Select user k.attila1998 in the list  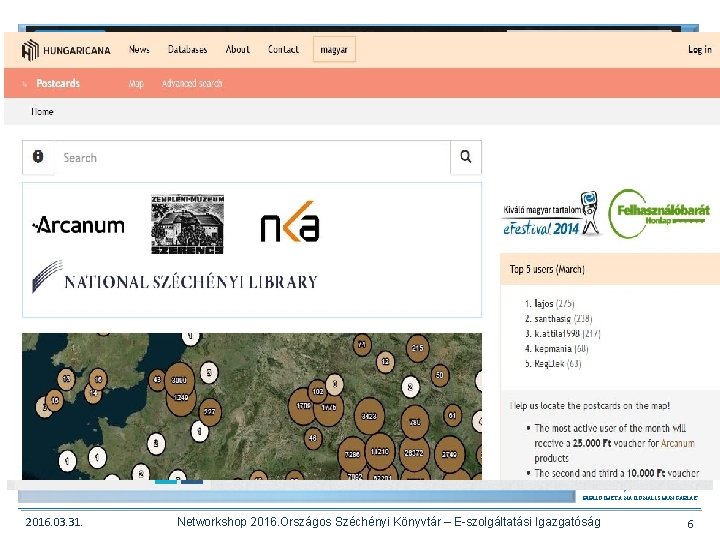point(557,334)
